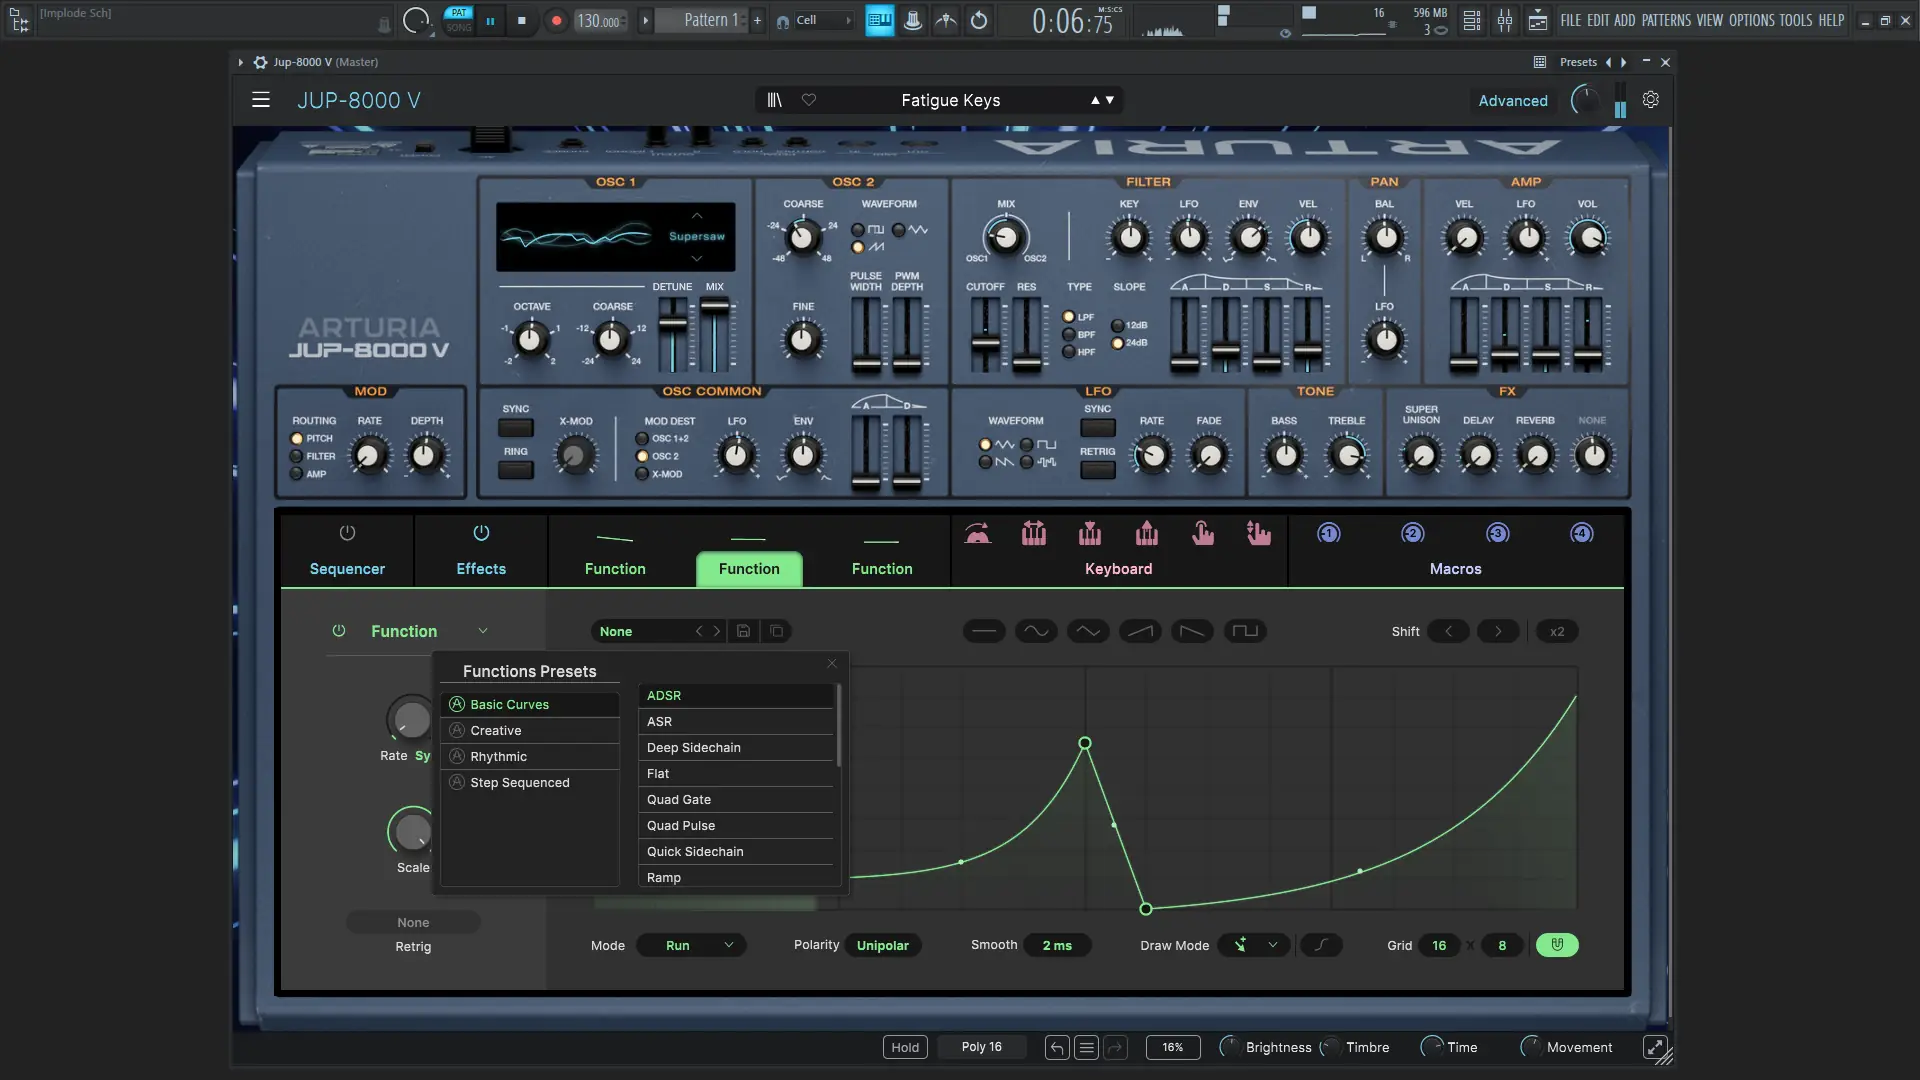This screenshot has height=1080, width=1920.
Task: Switch to the Keyboard tab
Action: point(1118,568)
